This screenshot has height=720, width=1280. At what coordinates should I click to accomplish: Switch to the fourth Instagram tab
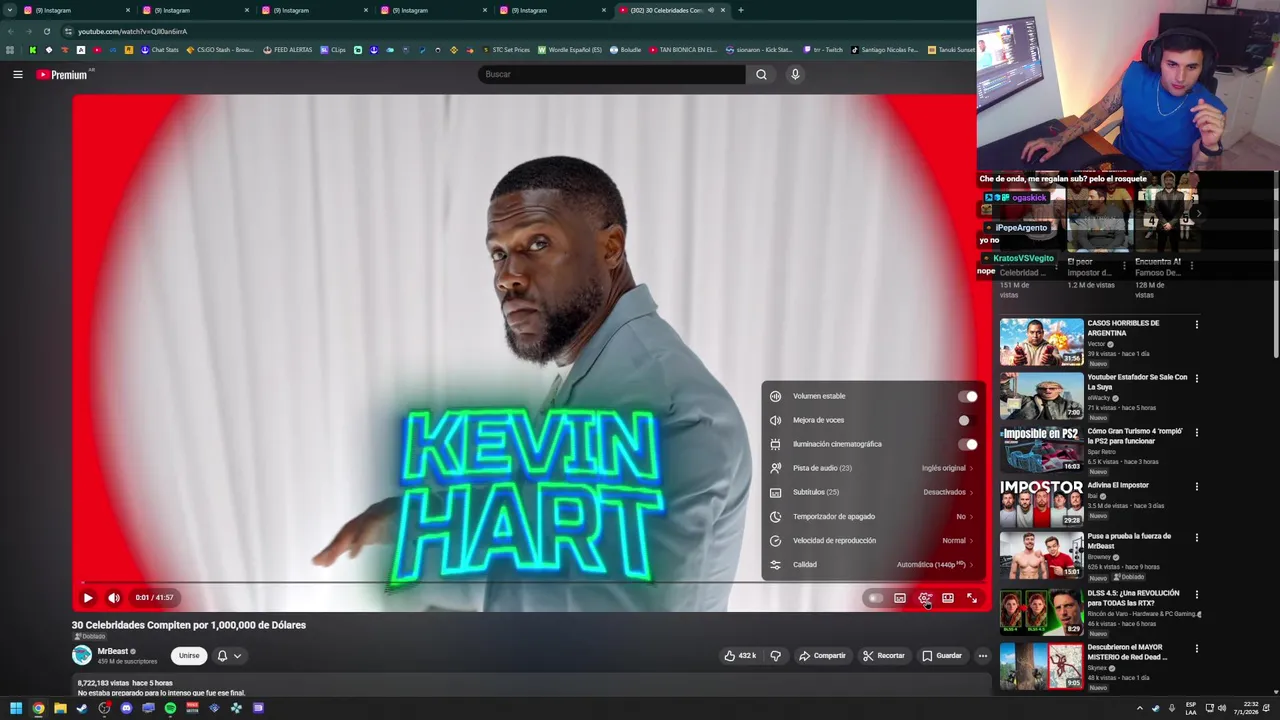pos(433,10)
